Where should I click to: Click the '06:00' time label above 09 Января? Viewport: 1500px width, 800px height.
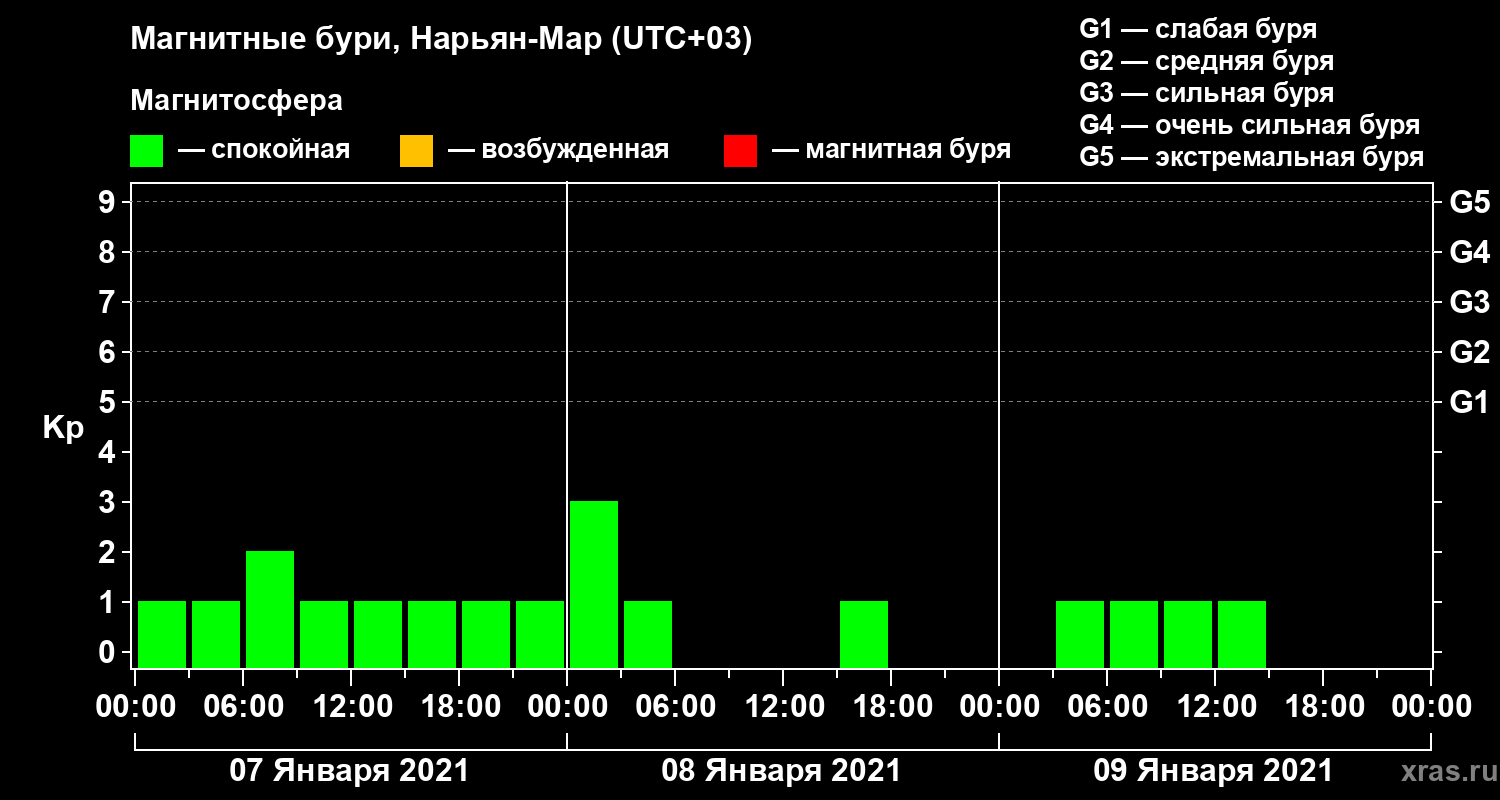tap(1107, 707)
